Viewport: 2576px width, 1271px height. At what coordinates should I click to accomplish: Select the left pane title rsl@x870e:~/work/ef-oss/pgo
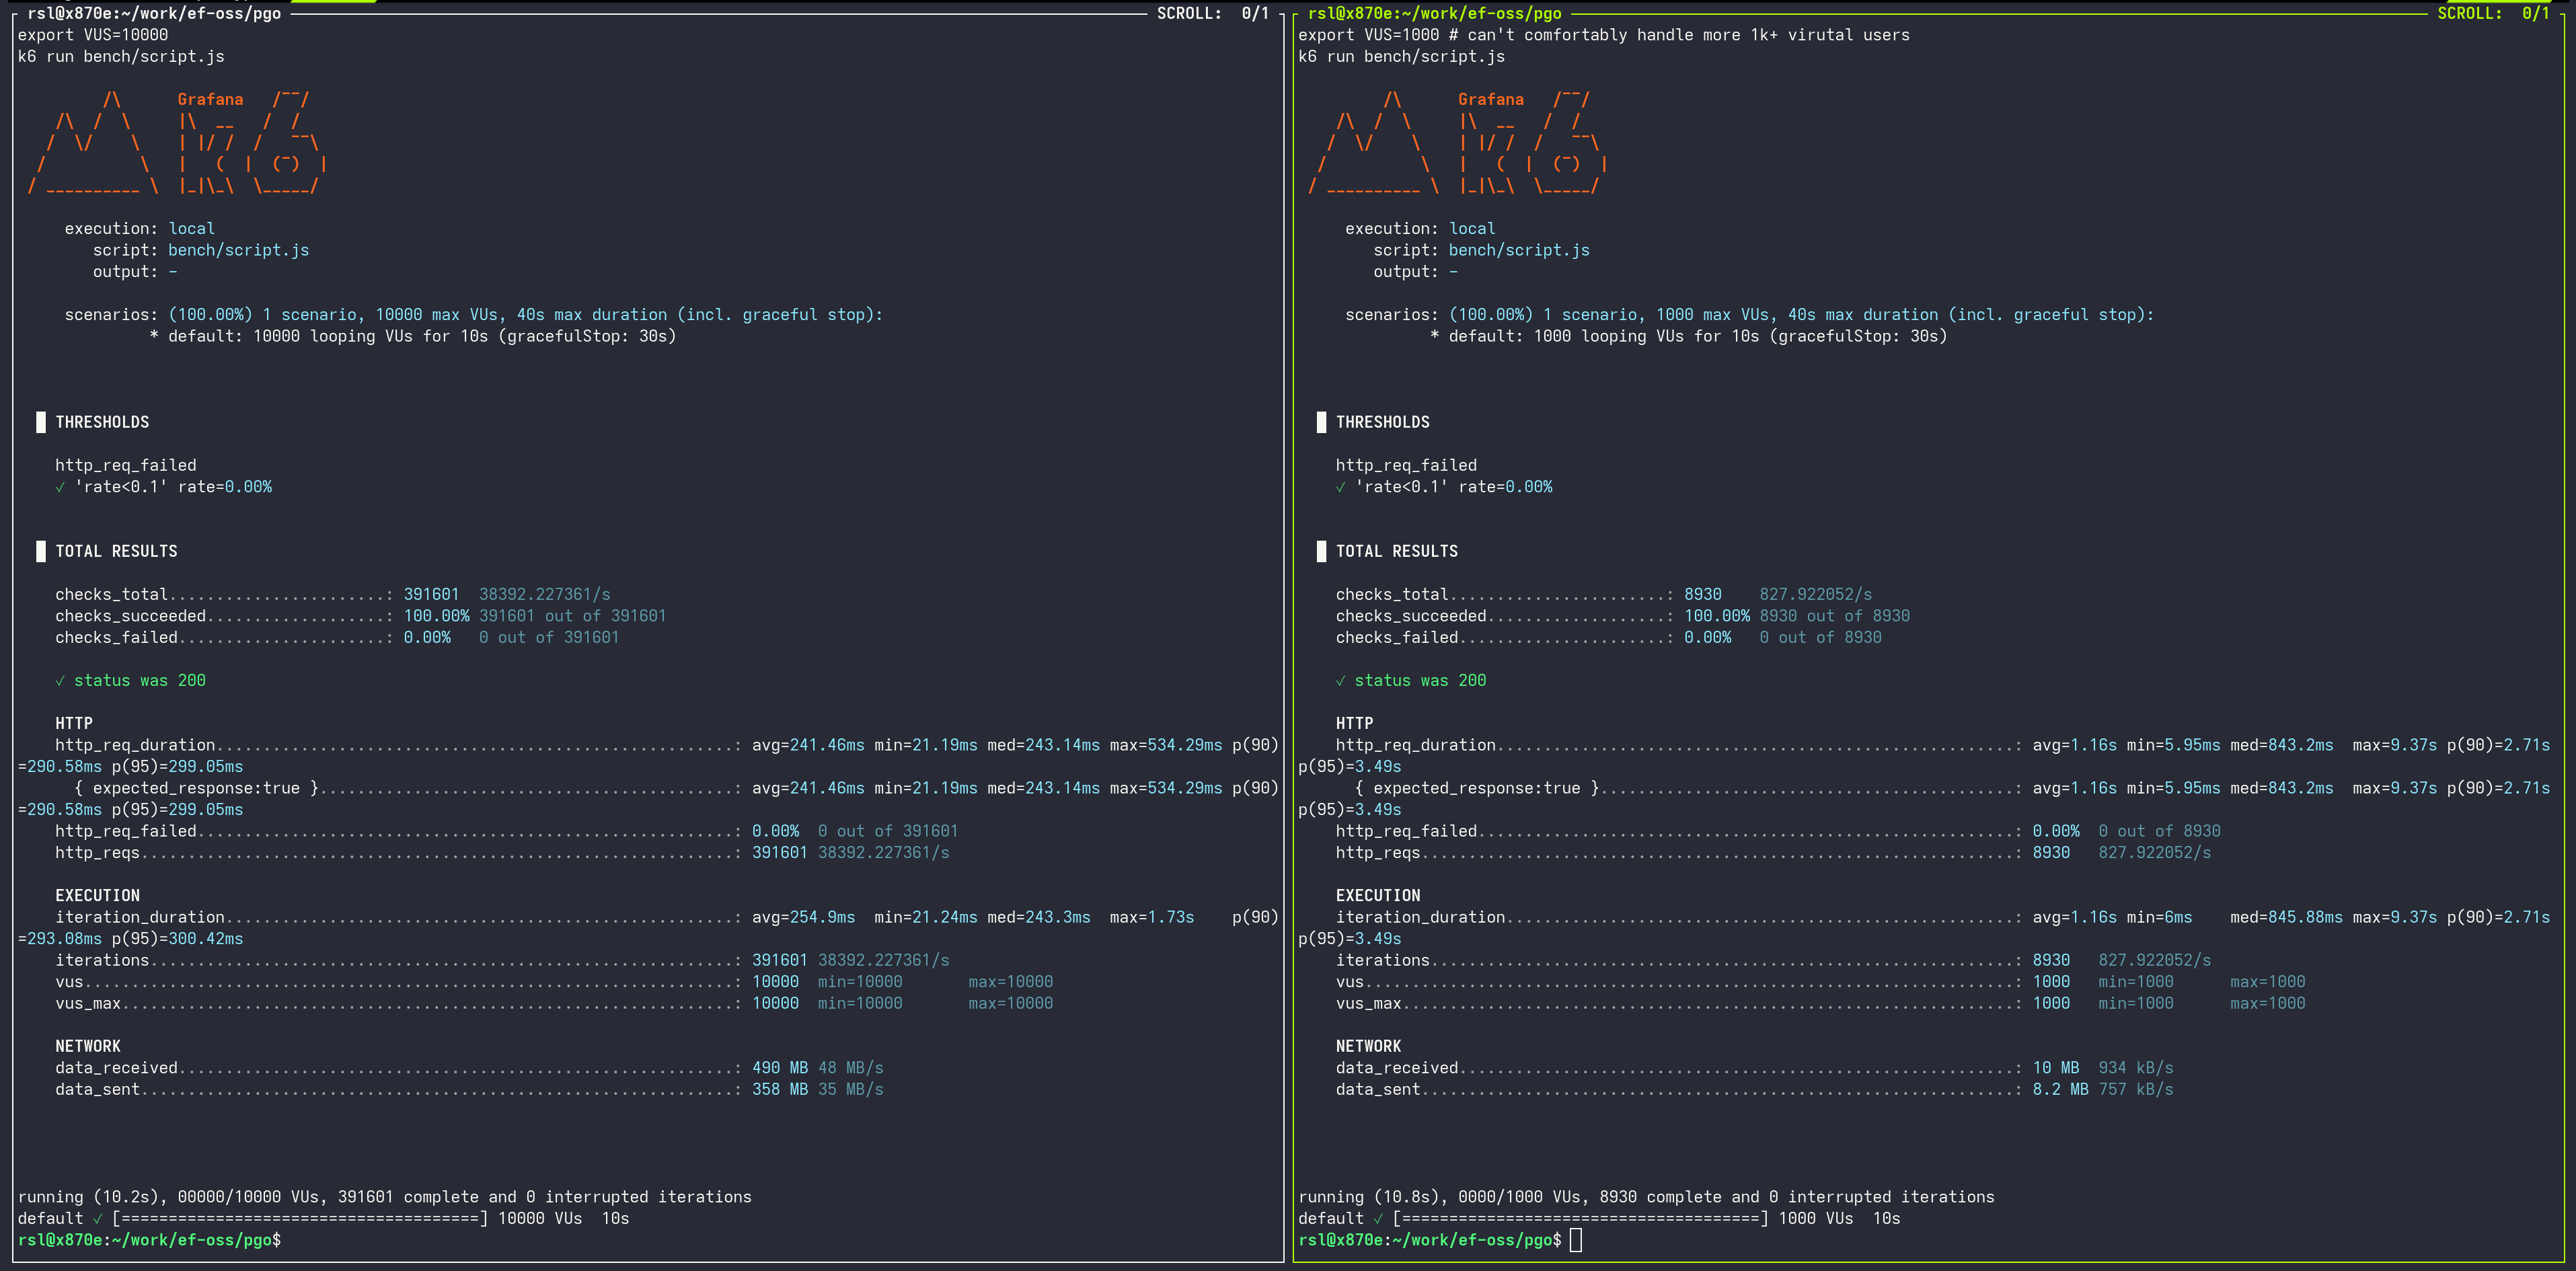pos(154,13)
